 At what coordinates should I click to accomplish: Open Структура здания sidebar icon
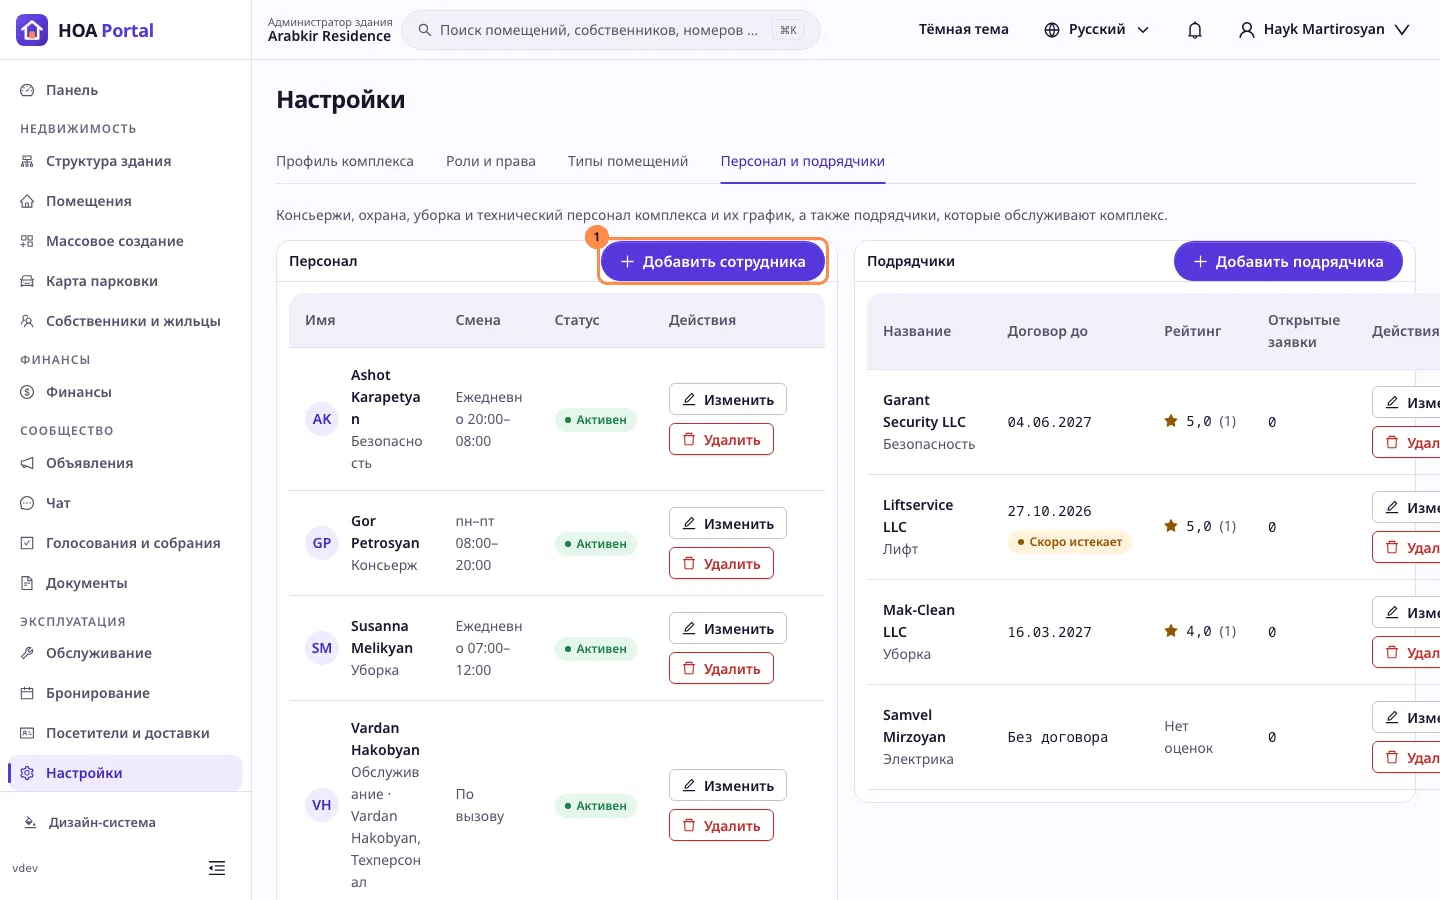coord(27,161)
